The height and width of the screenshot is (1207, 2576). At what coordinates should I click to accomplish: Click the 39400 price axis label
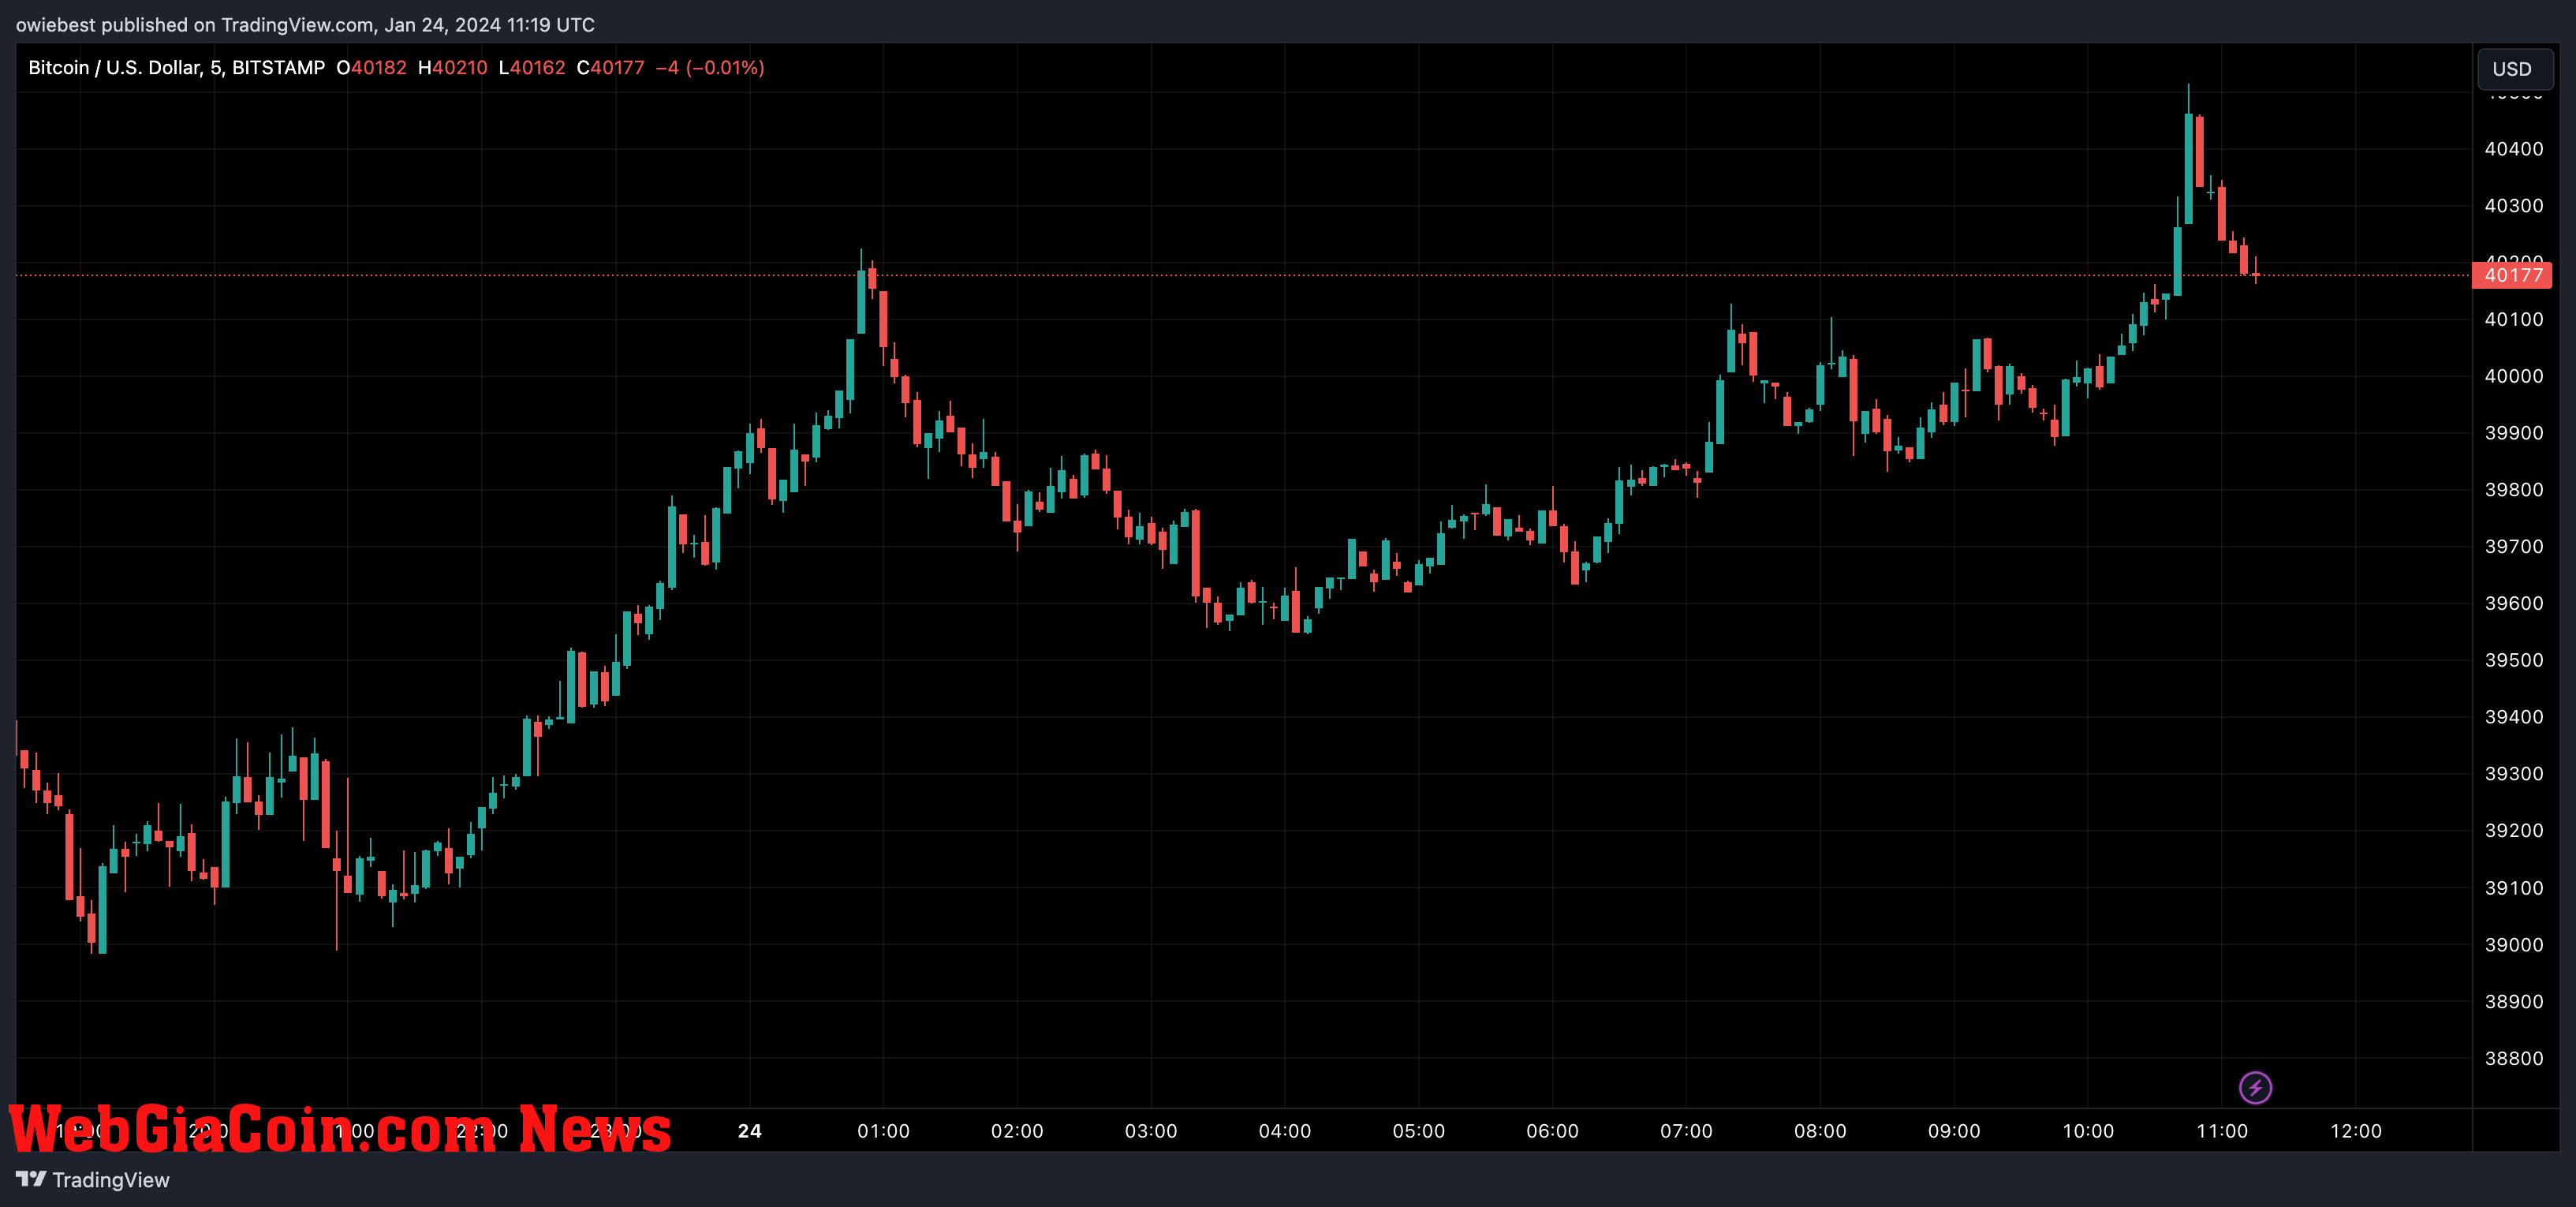pyautogui.click(x=2513, y=717)
